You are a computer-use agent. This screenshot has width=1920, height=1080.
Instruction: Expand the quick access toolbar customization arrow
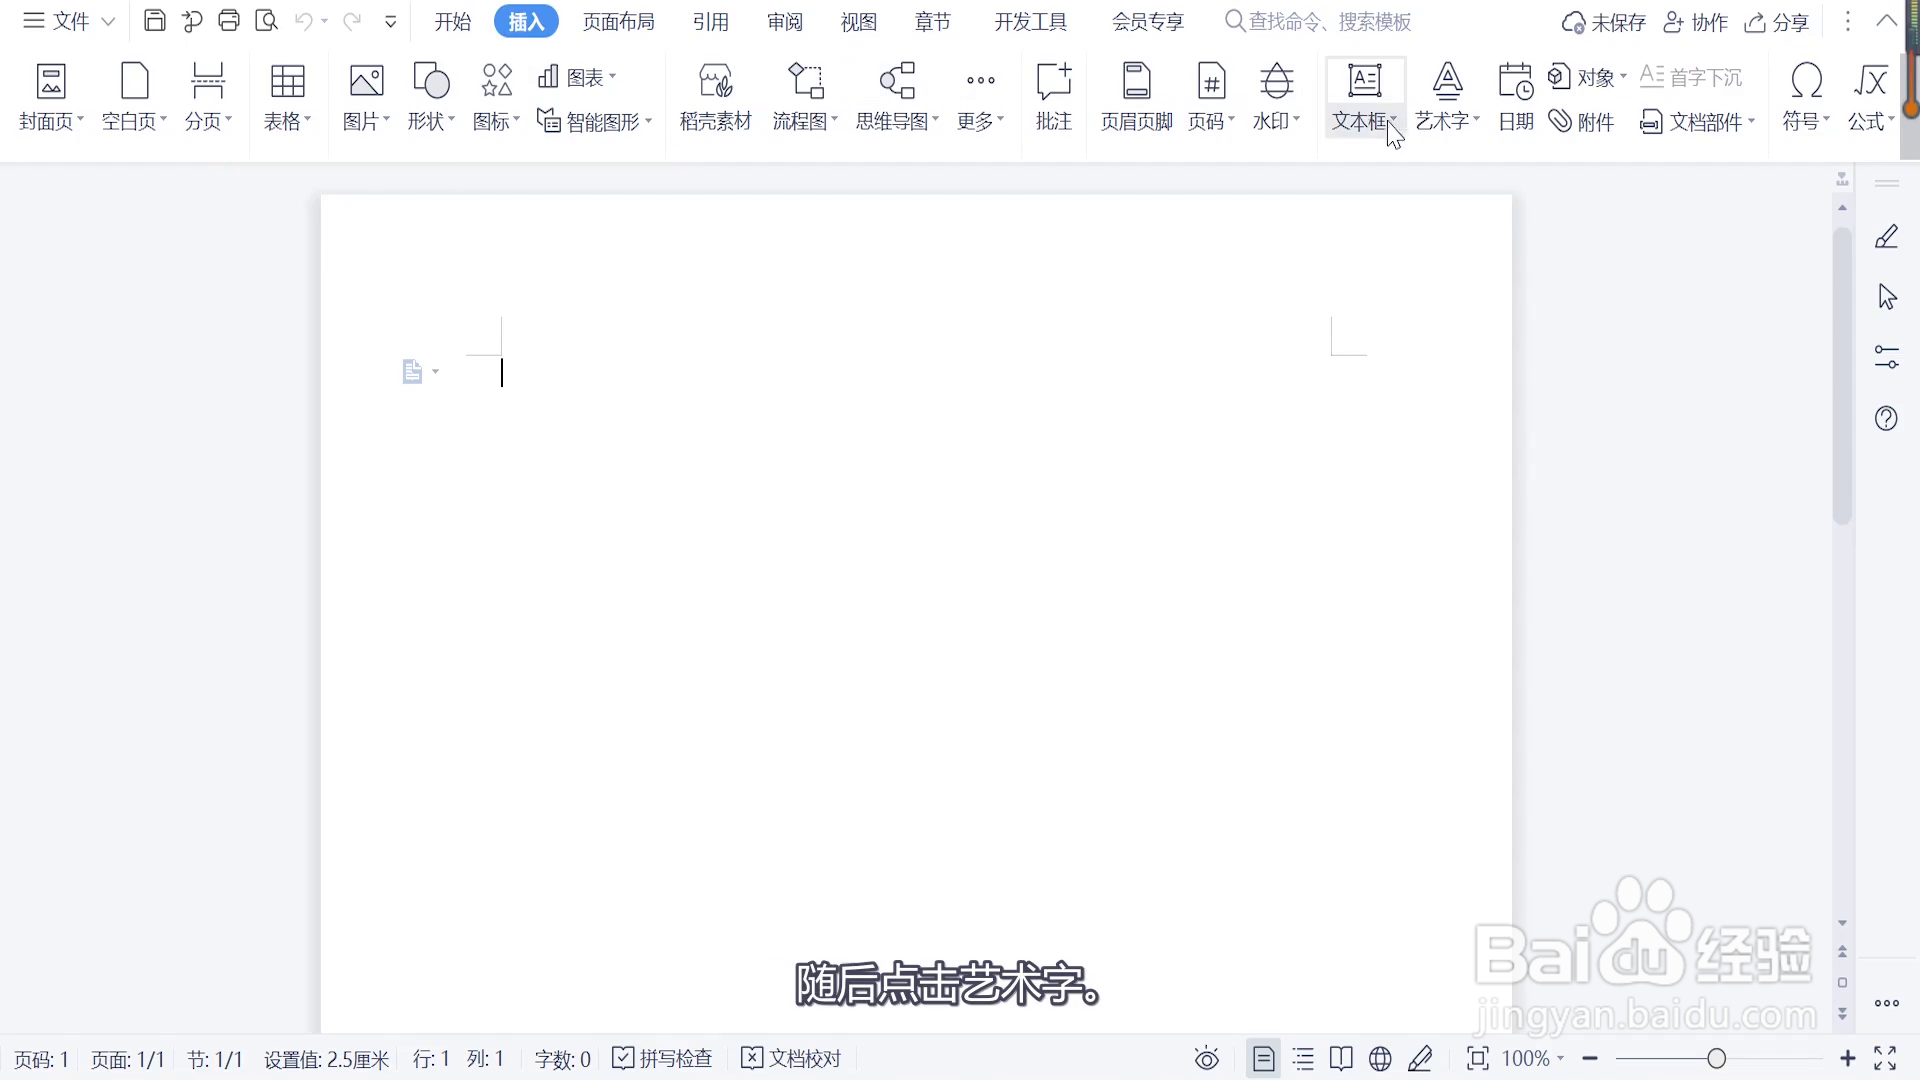[x=391, y=21]
